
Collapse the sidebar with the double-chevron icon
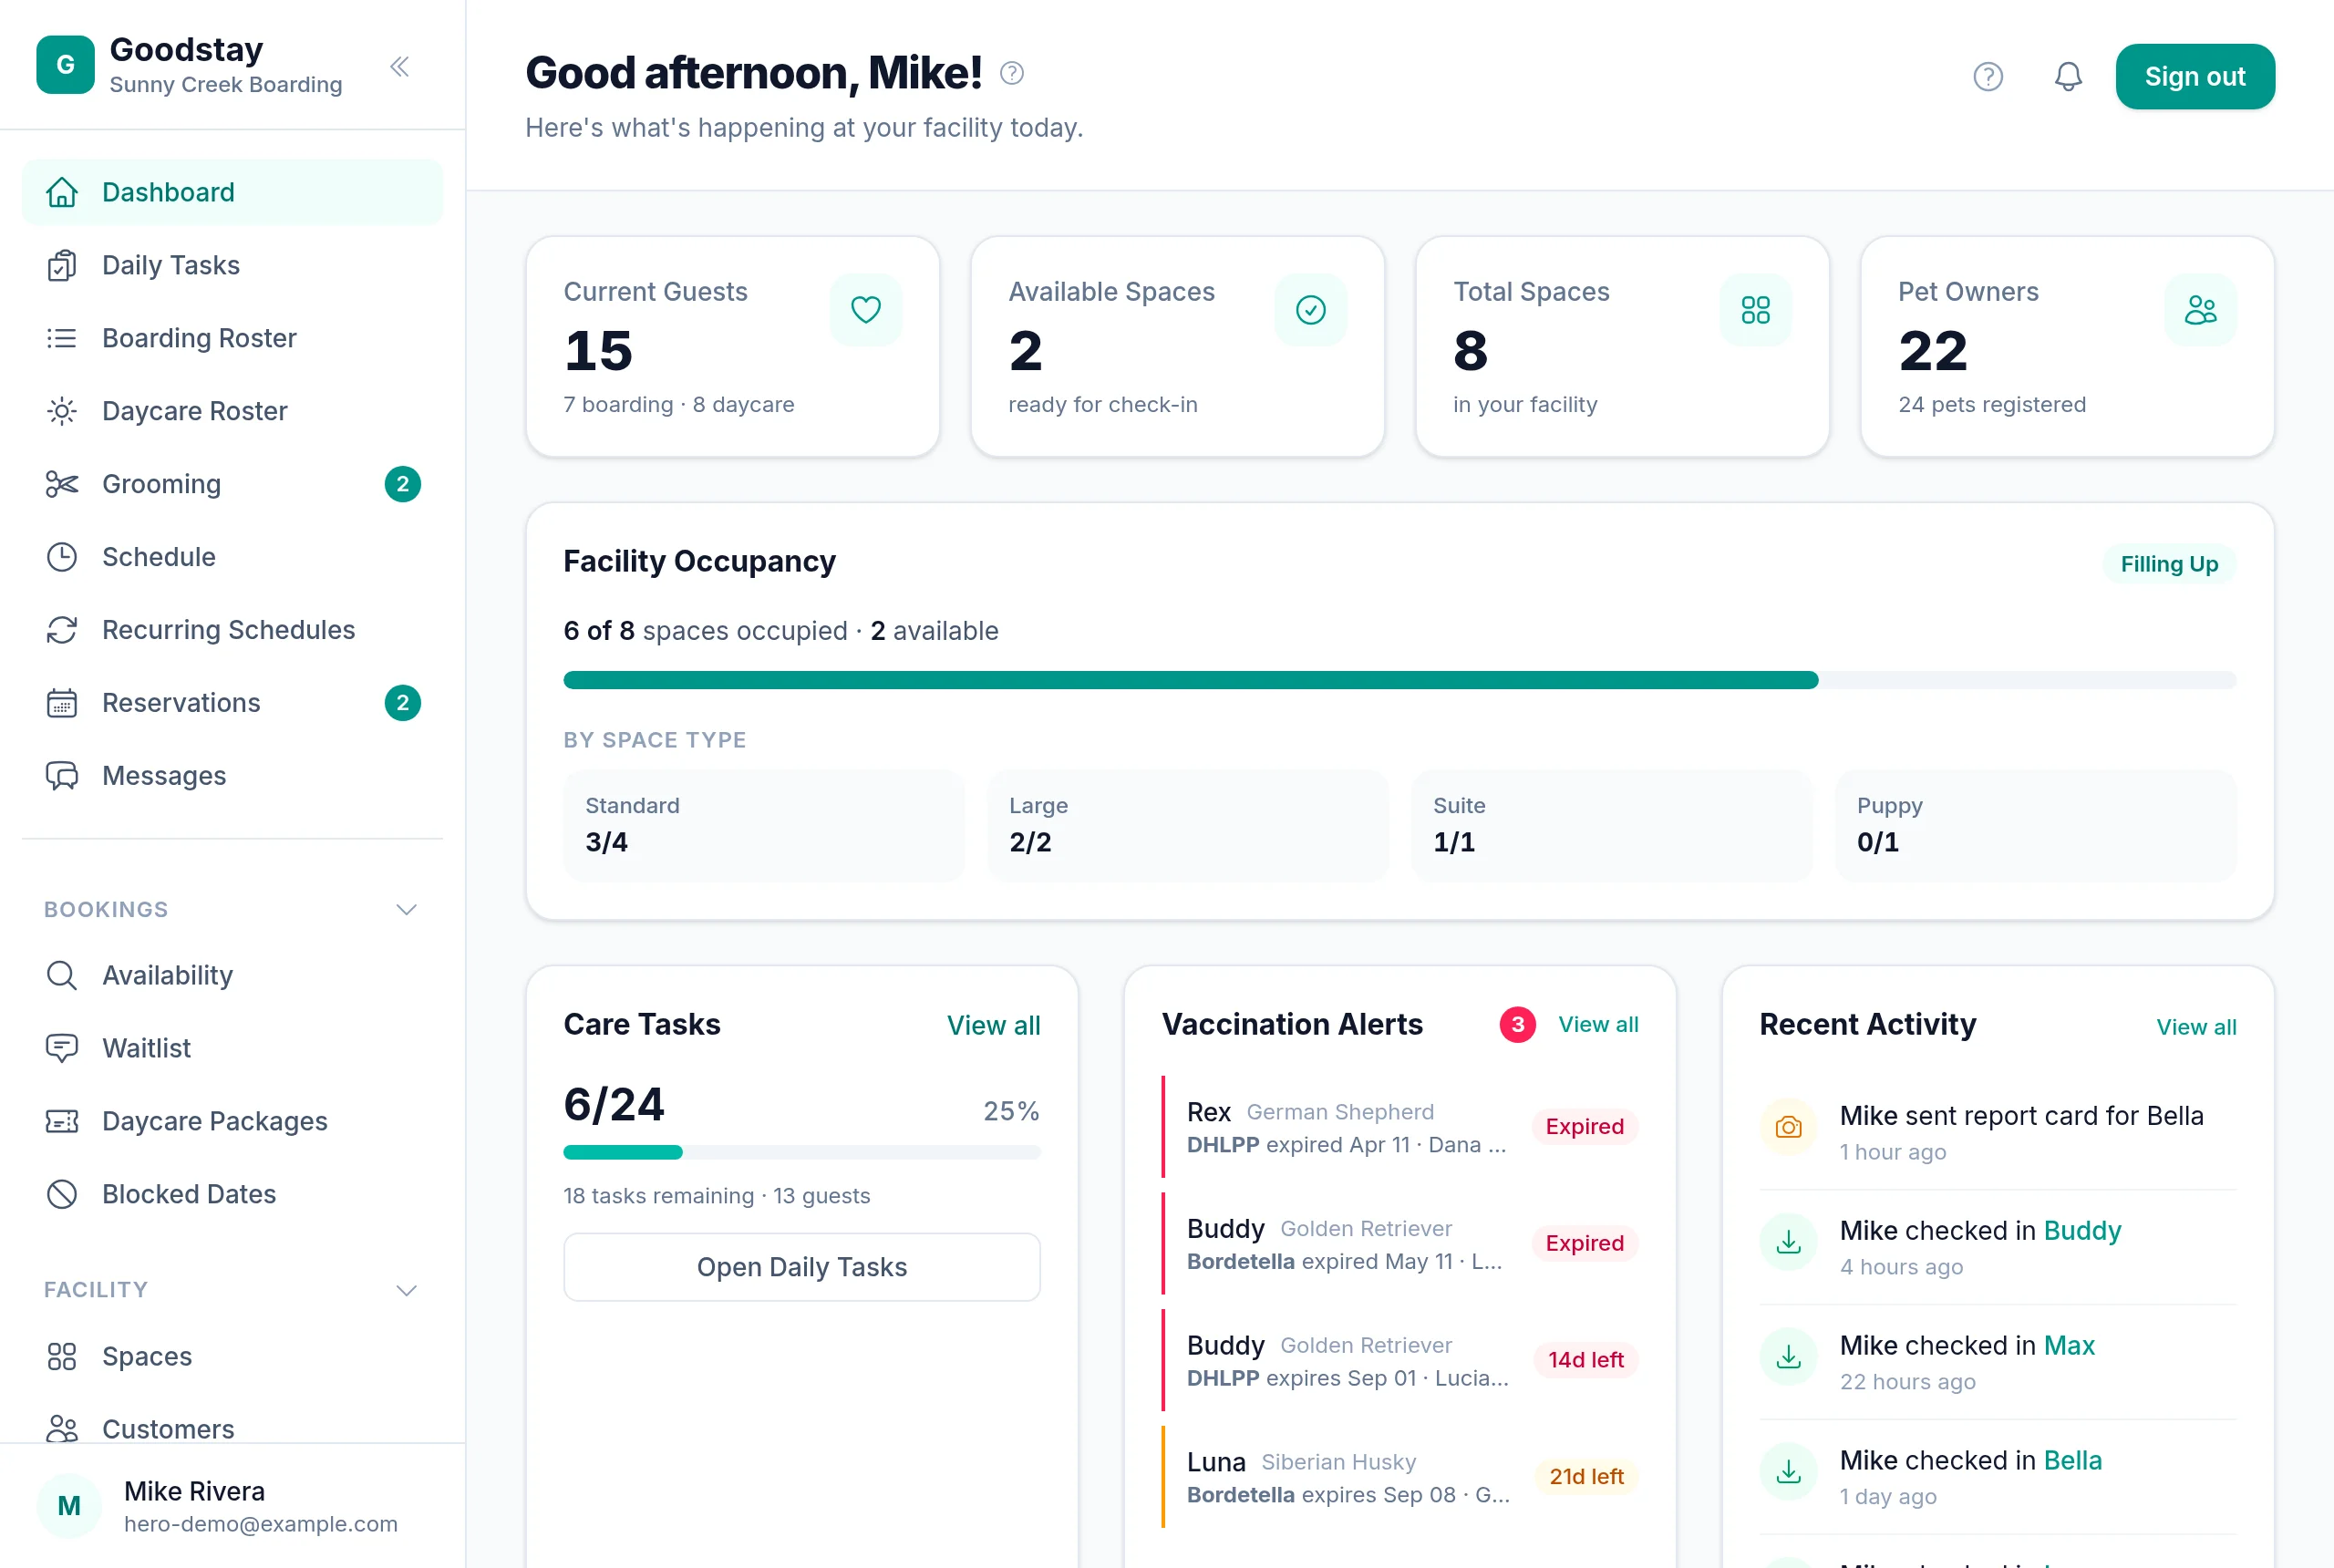(399, 67)
